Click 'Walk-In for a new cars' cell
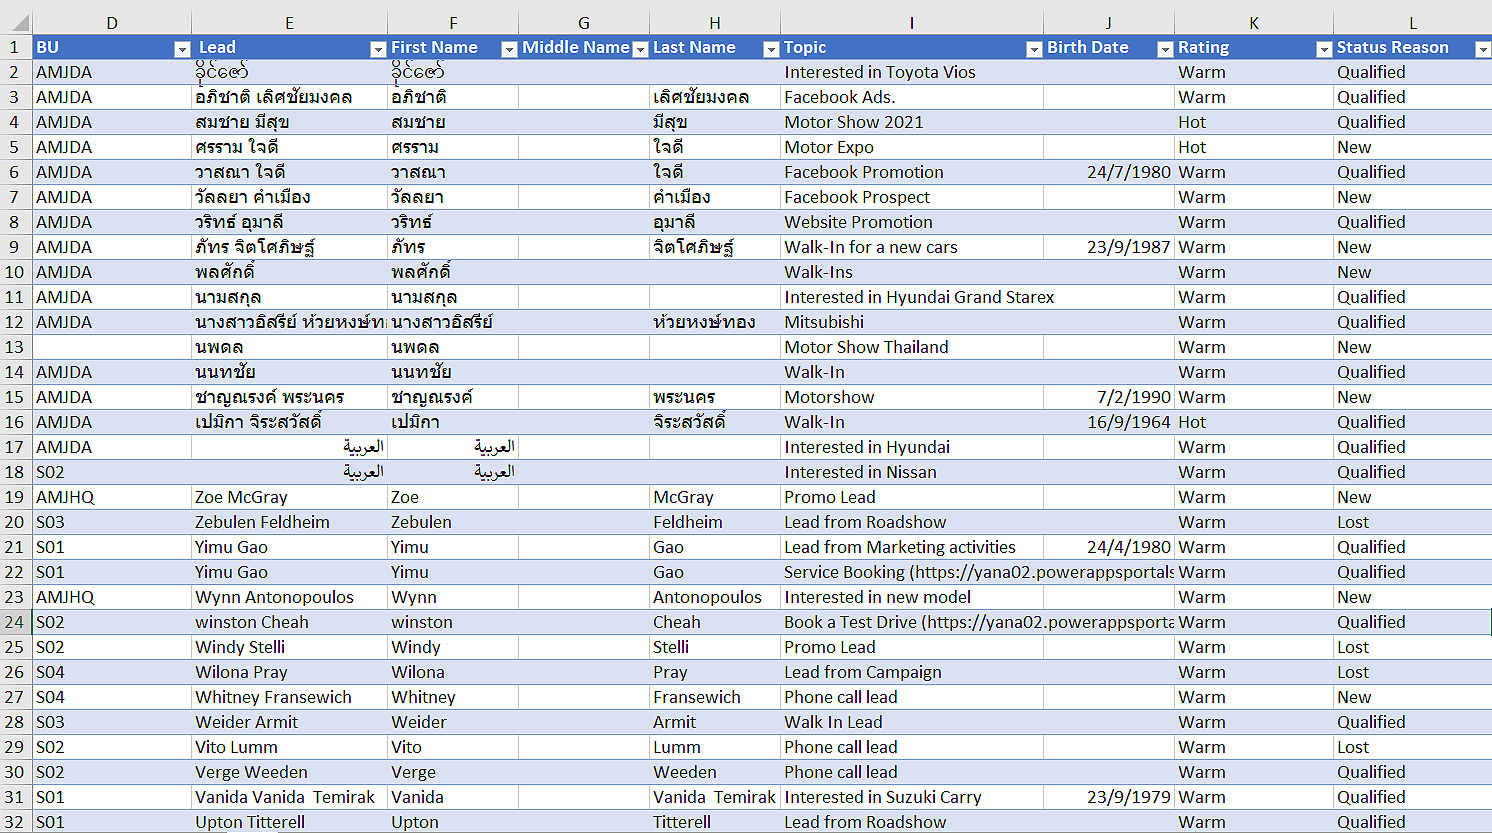The image size is (1492, 833). click(x=911, y=247)
